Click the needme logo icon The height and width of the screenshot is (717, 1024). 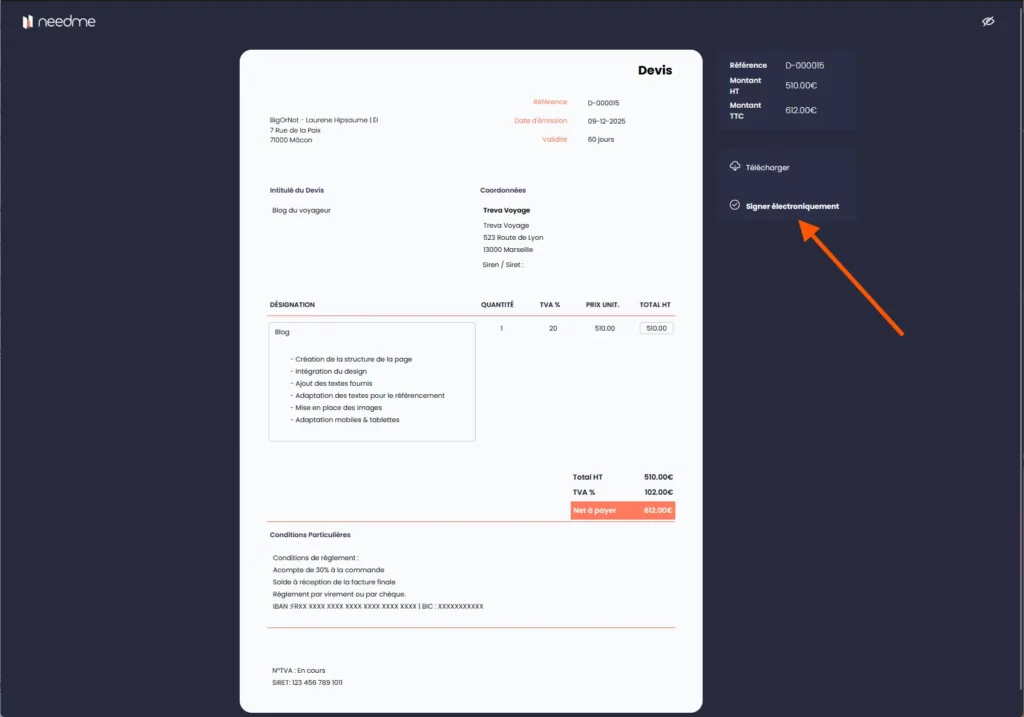point(28,21)
